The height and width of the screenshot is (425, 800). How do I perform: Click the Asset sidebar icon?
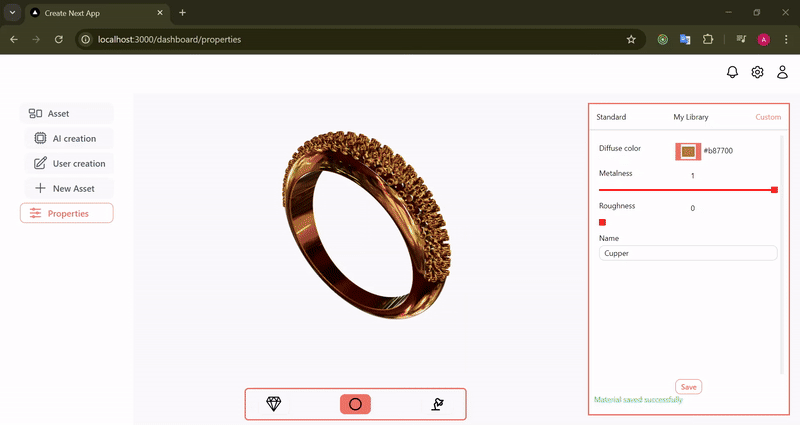pyautogui.click(x=35, y=113)
